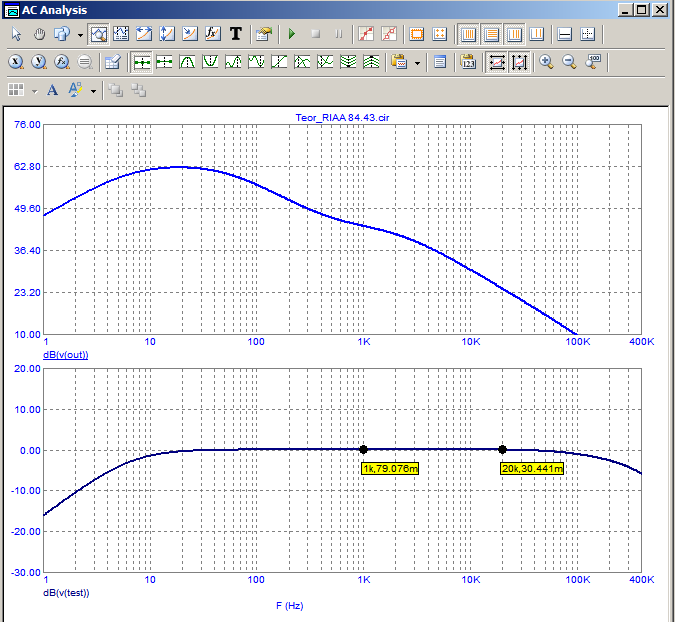Zoom out with the minus magnifier
The image size is (676, 622).
point(569,62)
